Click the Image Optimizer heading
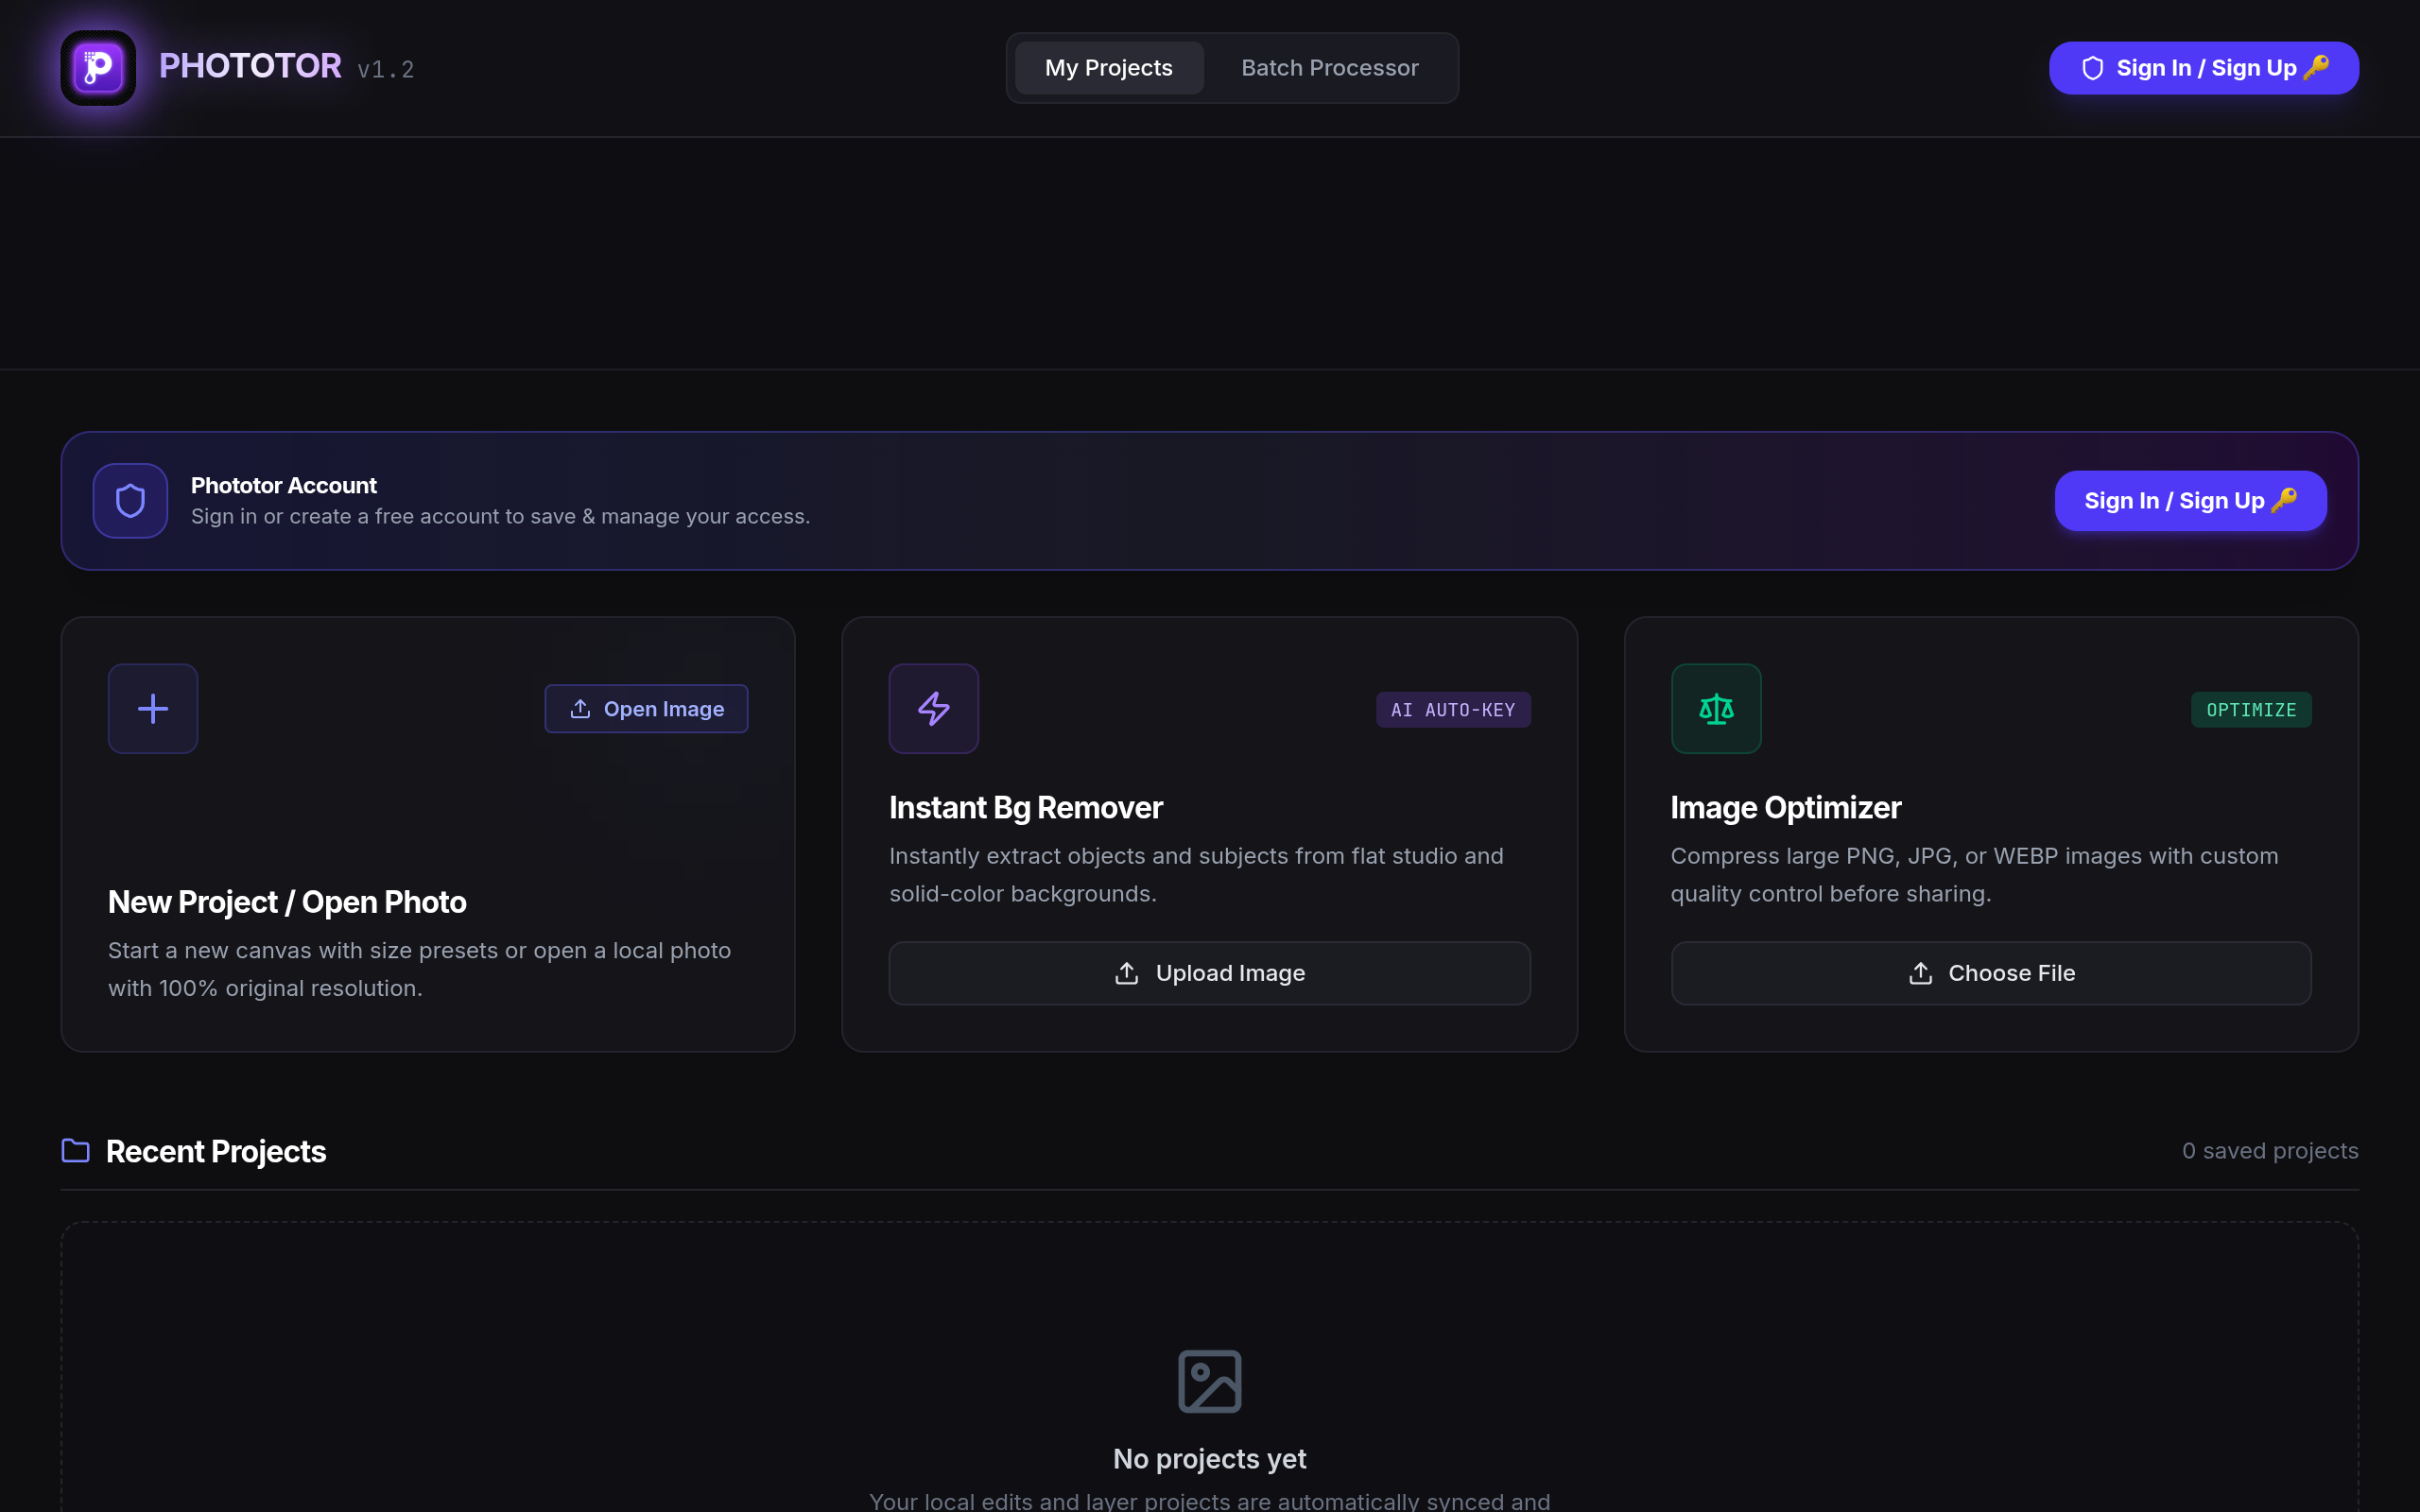The image size is (2420, 1512). click(1786, 808)
